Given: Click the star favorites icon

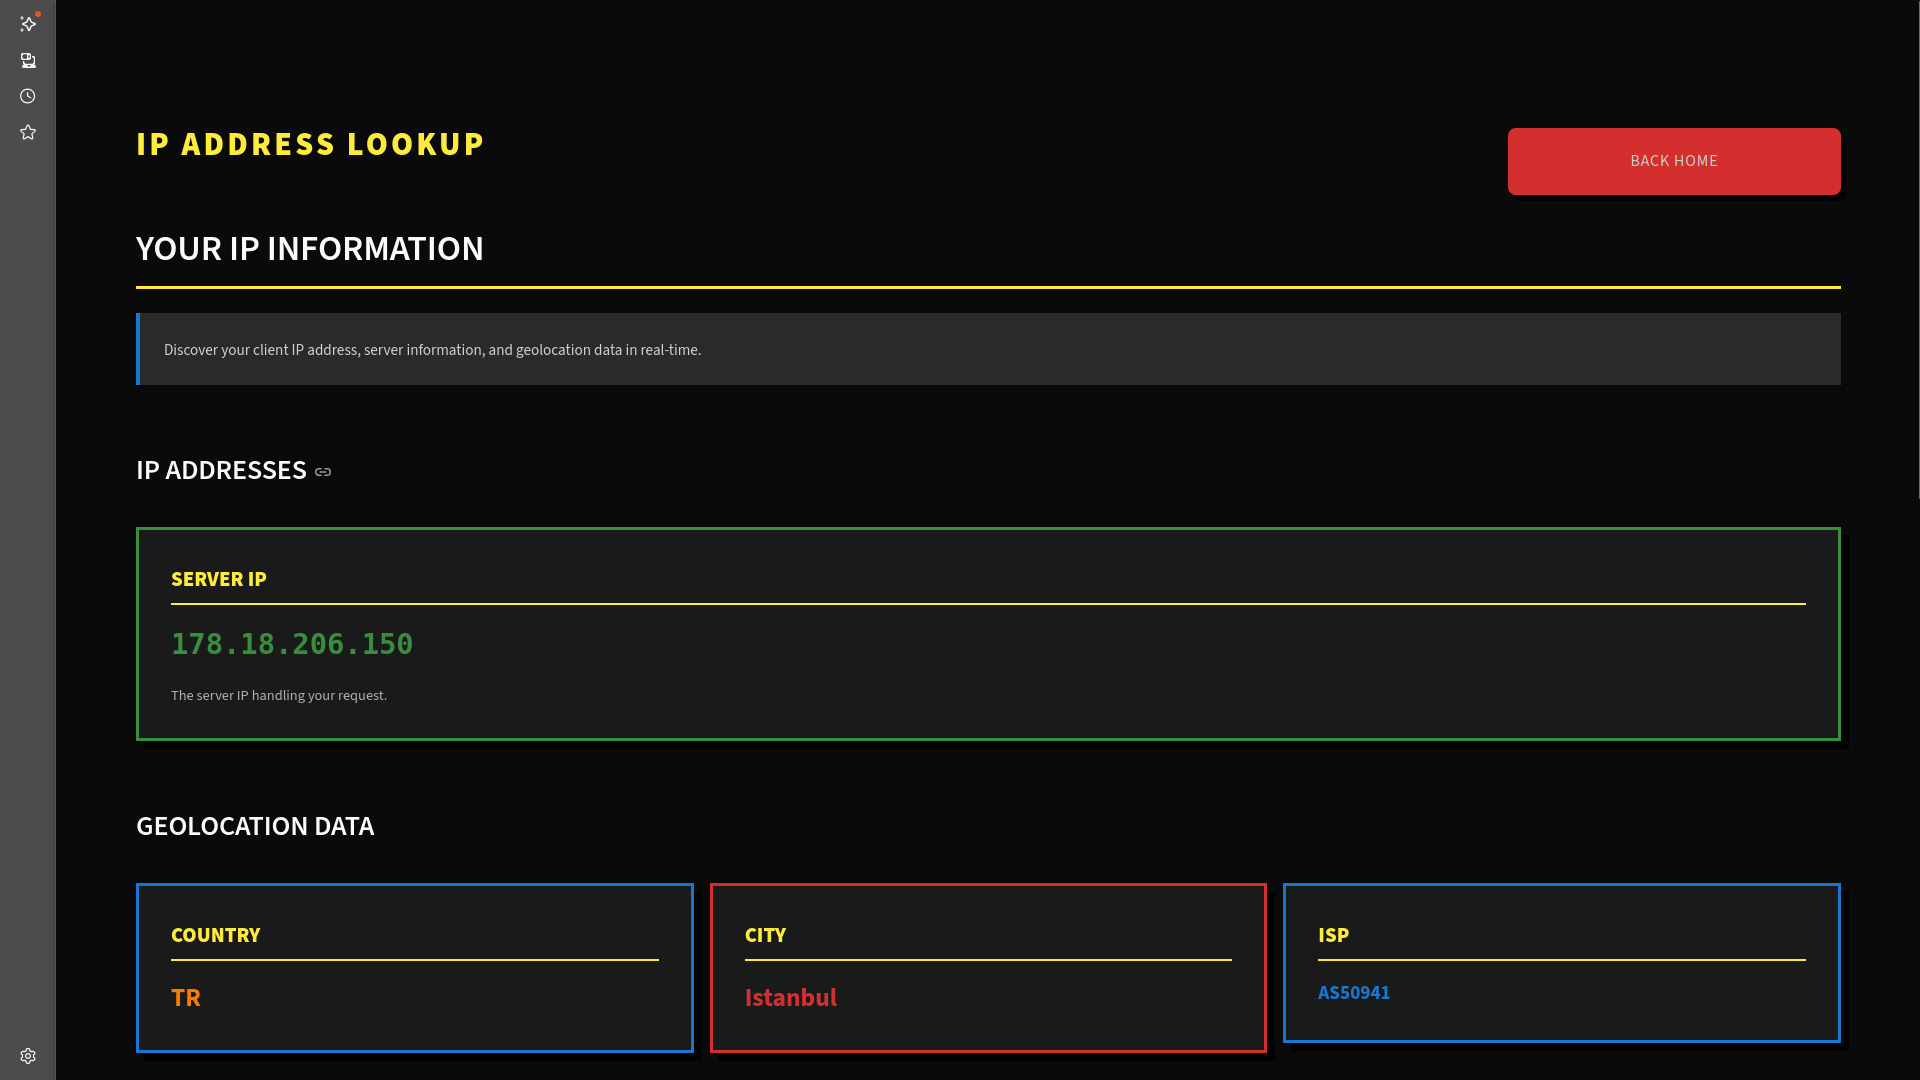Looking at the screenshot, I should point(28,131).
